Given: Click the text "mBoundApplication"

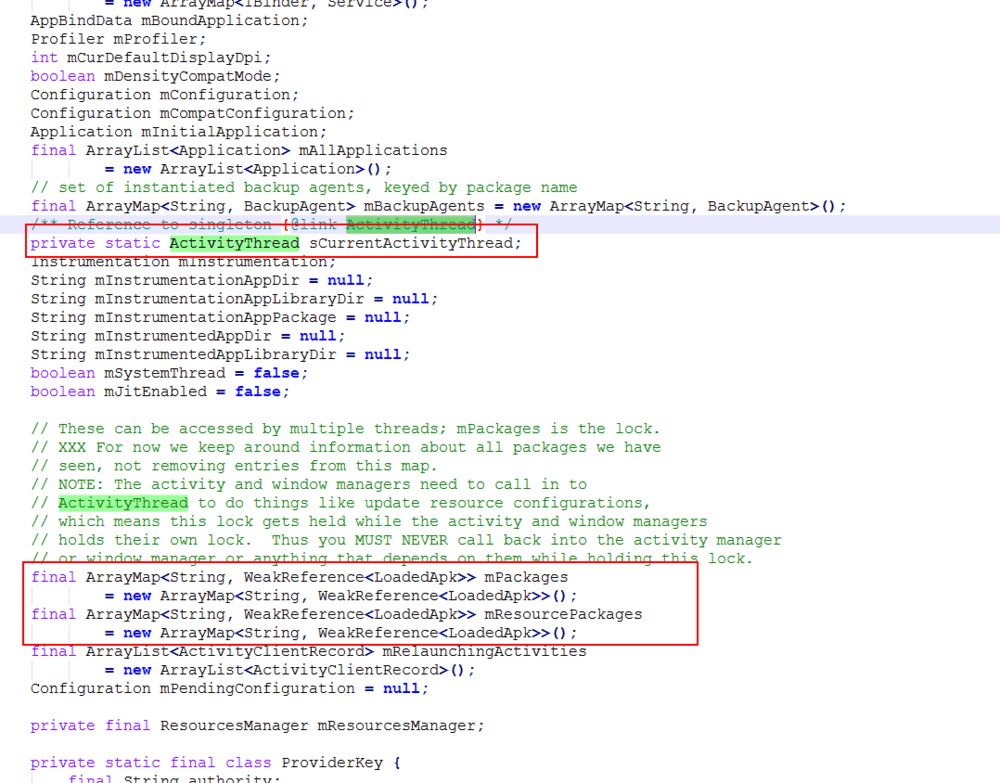Looking at the screenshot, I should point(220,20).
